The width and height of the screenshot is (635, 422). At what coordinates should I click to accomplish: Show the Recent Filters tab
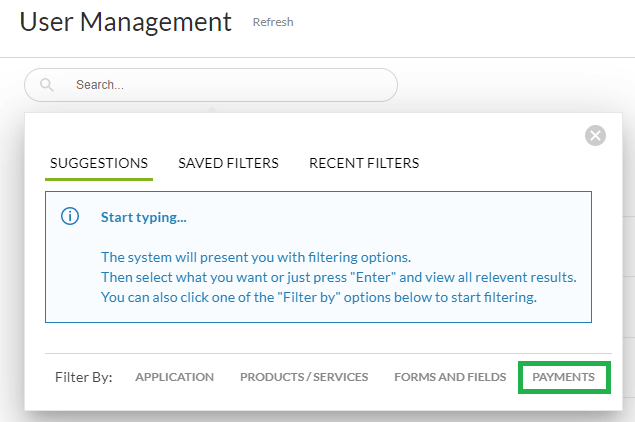tap(364, 163)
